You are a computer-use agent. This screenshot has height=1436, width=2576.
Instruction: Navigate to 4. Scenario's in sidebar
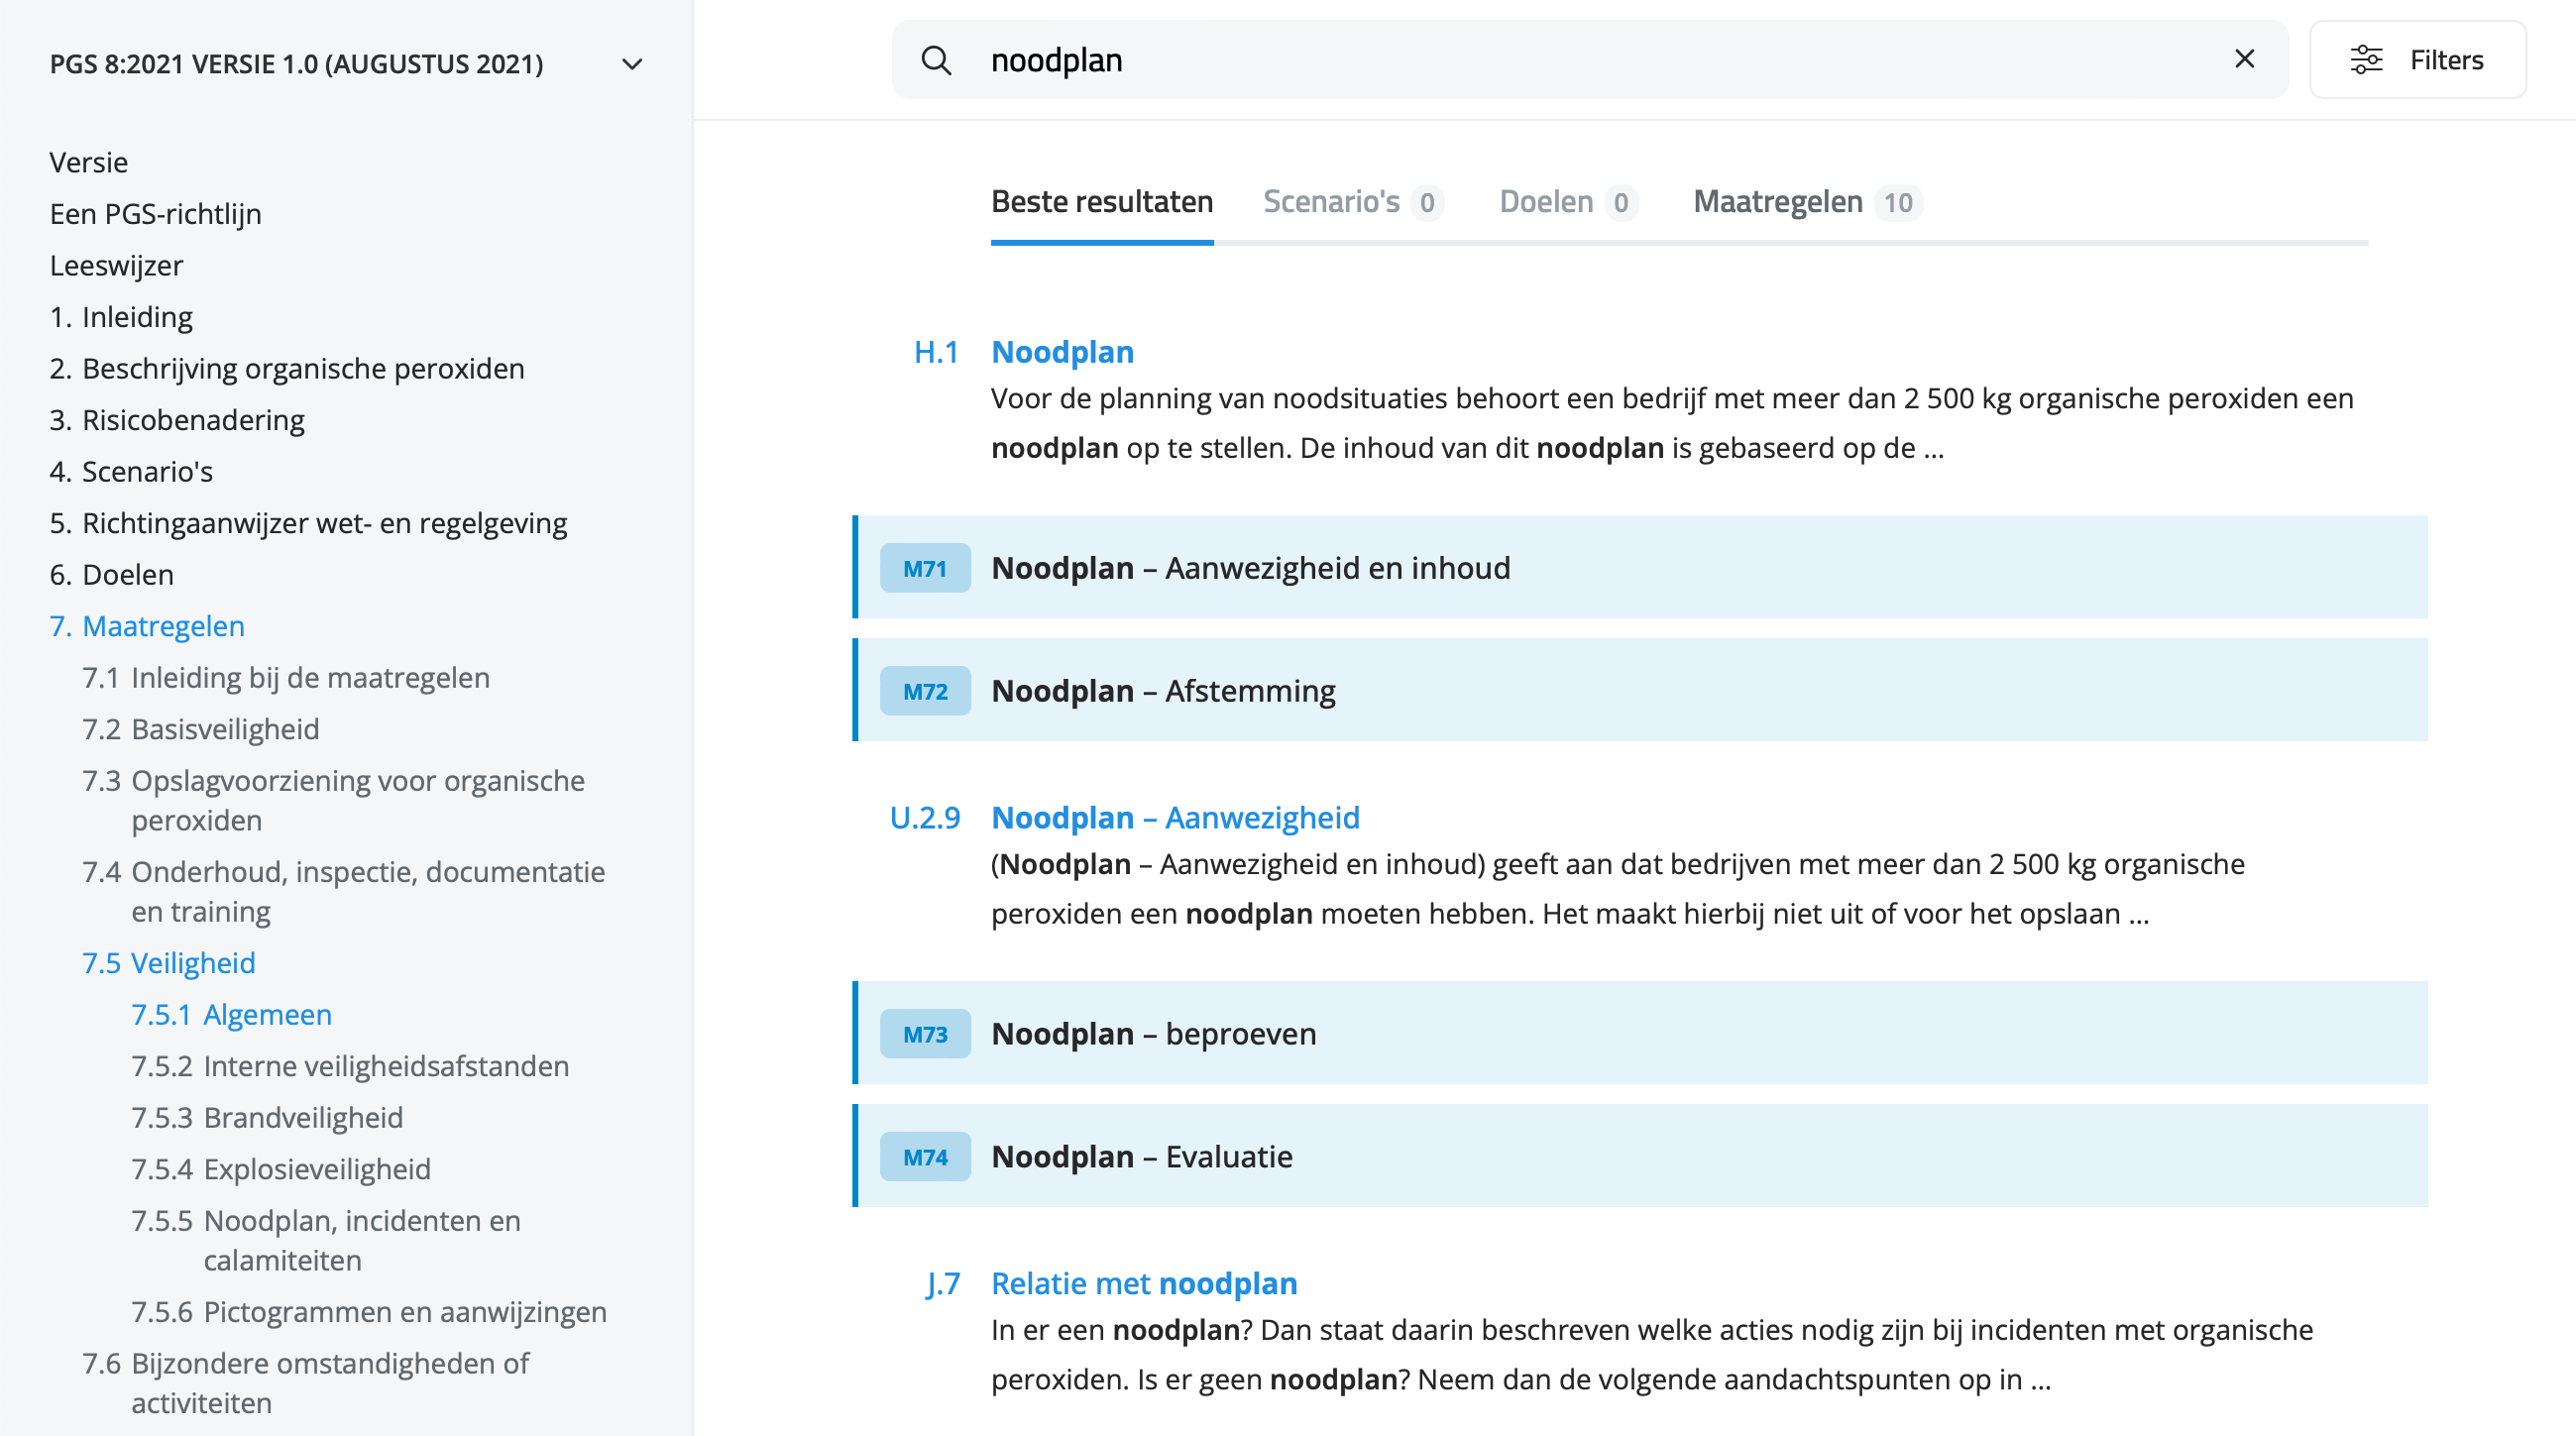coord(131,471)
